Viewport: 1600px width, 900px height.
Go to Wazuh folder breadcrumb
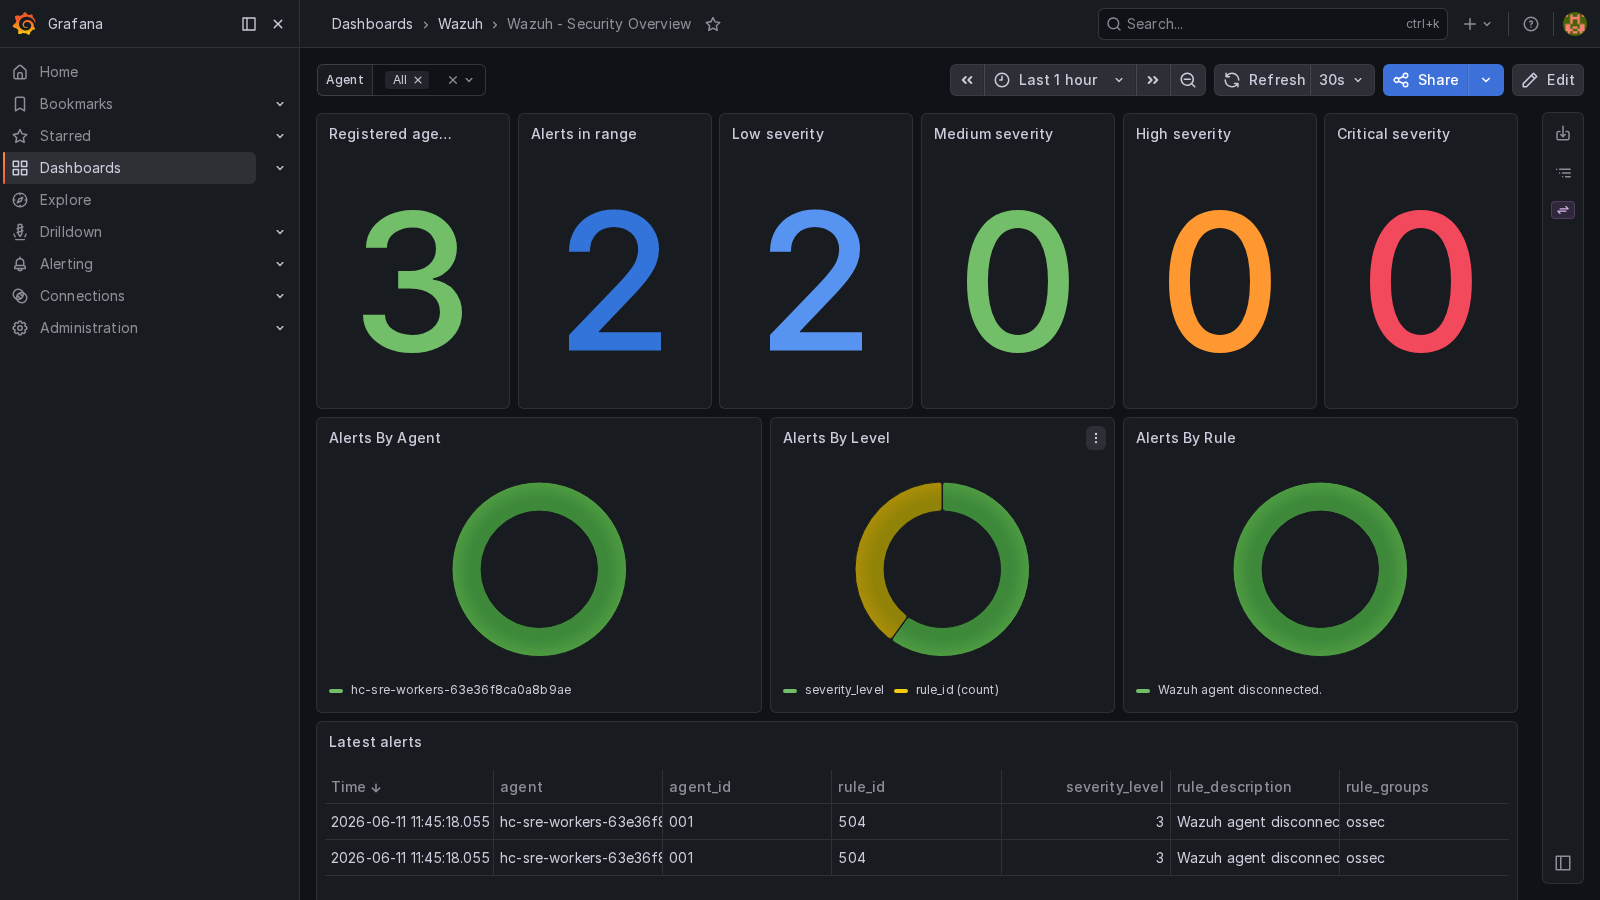tap(460, 24)
